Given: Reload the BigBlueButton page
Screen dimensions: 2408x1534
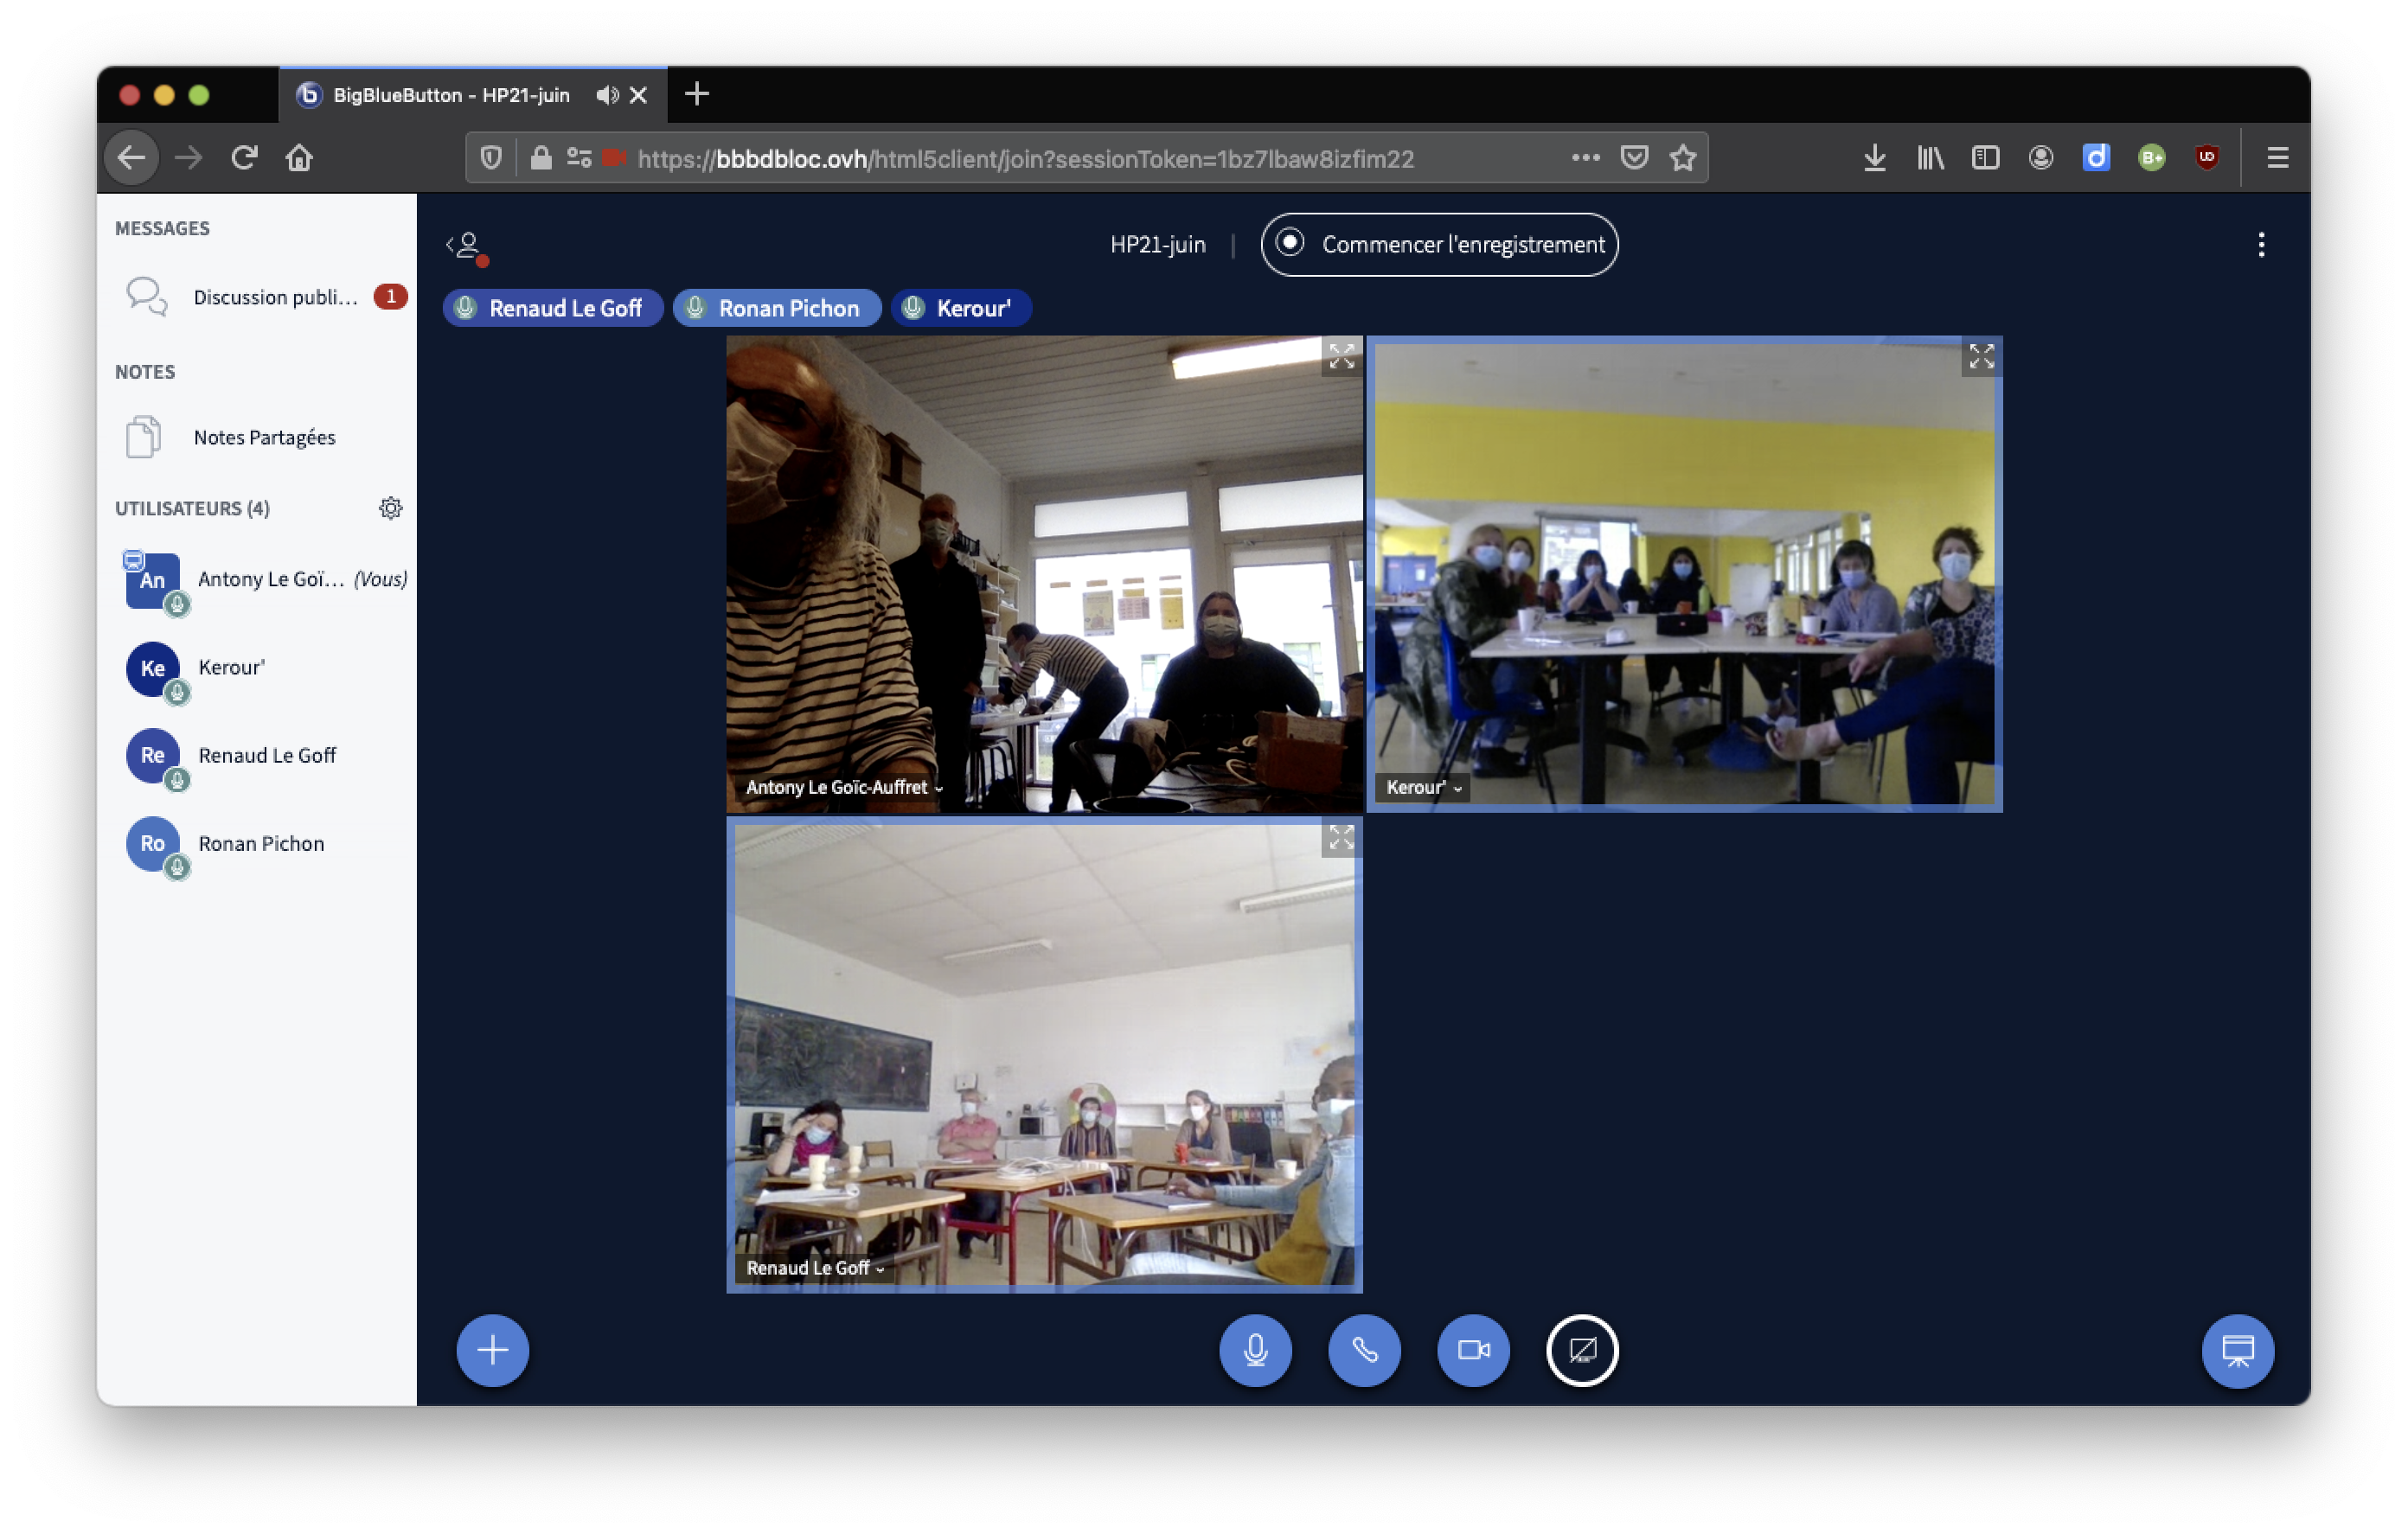Looking at the screenshot, I should coord(245,157).
